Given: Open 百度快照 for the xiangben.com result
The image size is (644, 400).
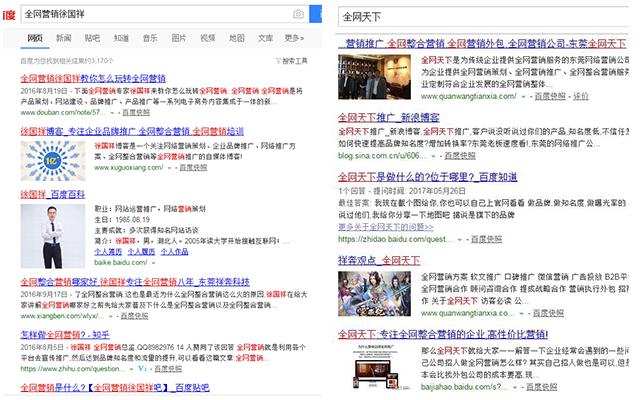Looking at the screenshot, I should point(134,316).
